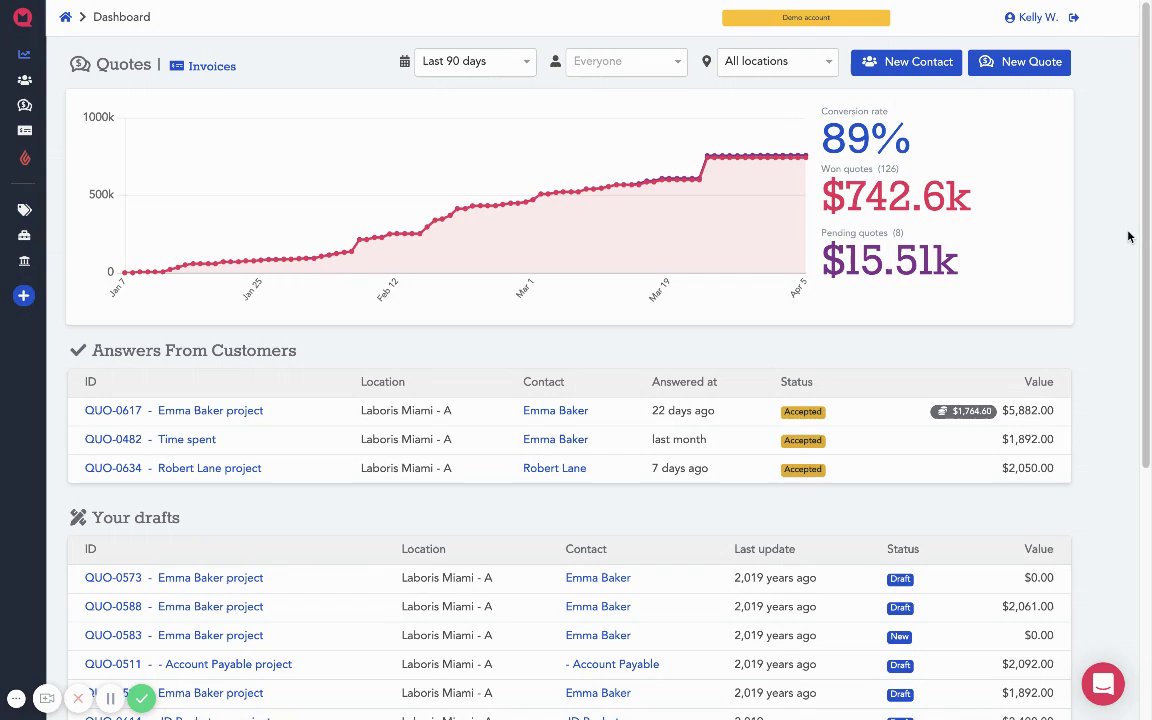Image resolution: width=1152 pixels, height=720 pixels.
Task: Click the blue plus button in sidebar
Action: pos(24,296)
